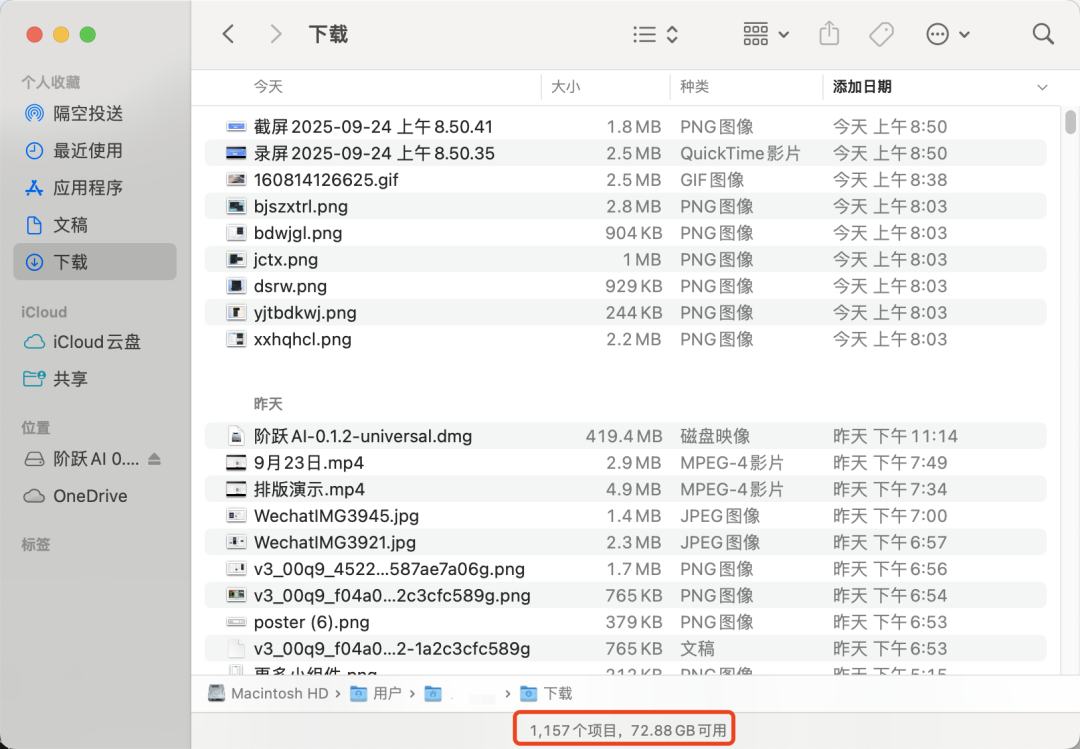Screen dimensions: 1080x749
Task: Select the file bjszxtrl.png
Action: click(625, 206)
